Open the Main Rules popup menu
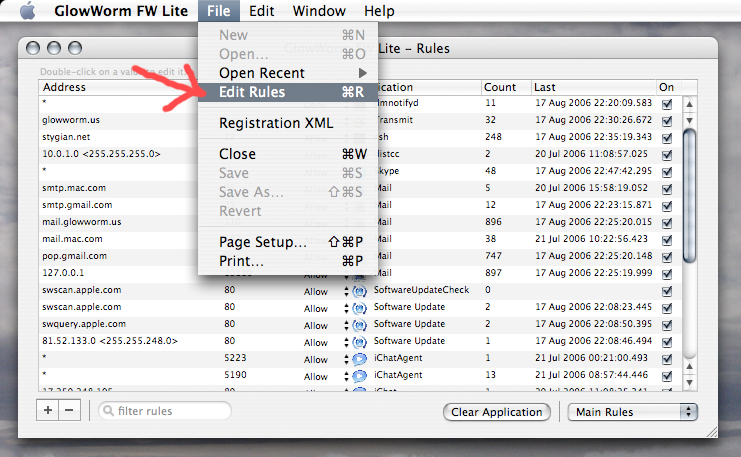The image size is (741, 457). (632, 412)
